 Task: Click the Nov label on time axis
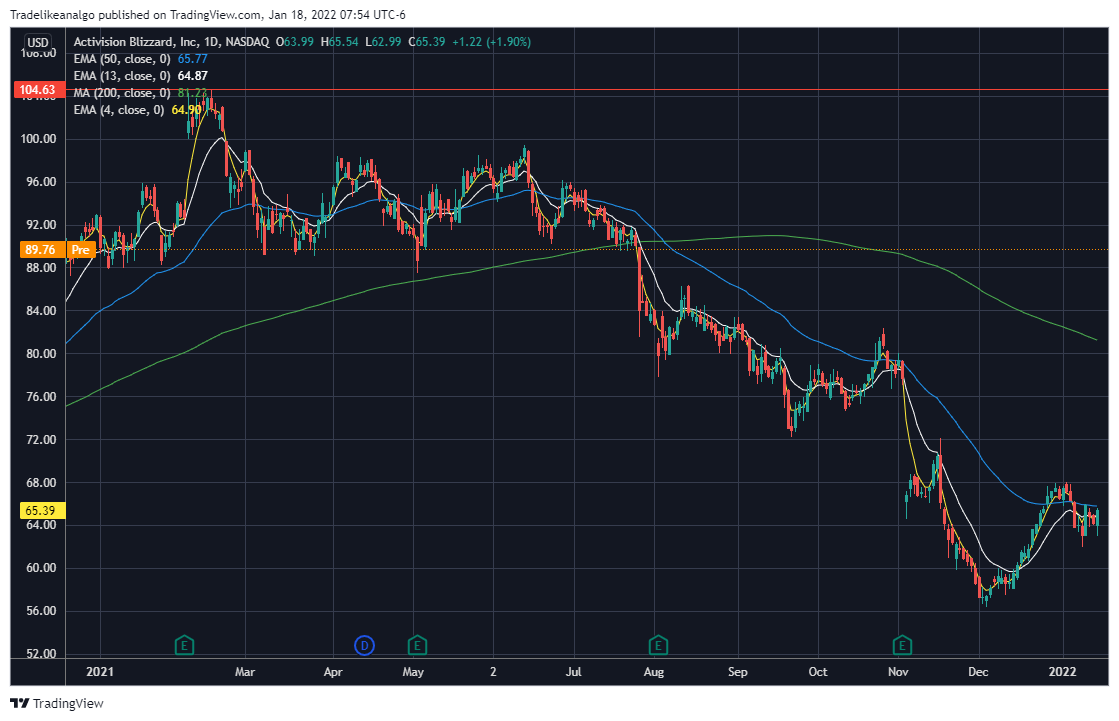point(898,672)
